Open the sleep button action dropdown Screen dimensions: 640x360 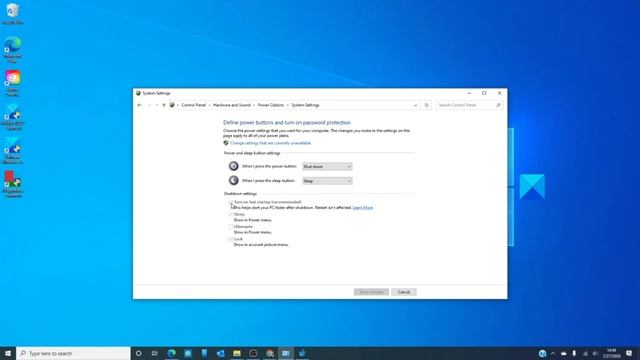click(327, 181)
